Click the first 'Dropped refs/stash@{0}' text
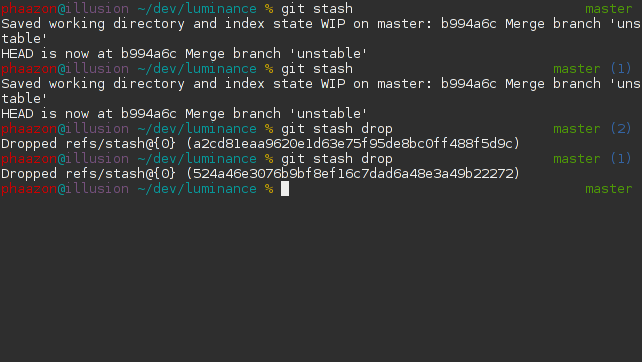Image resolution: width=642 pixels, height=362 pixels. pos(88,144)
